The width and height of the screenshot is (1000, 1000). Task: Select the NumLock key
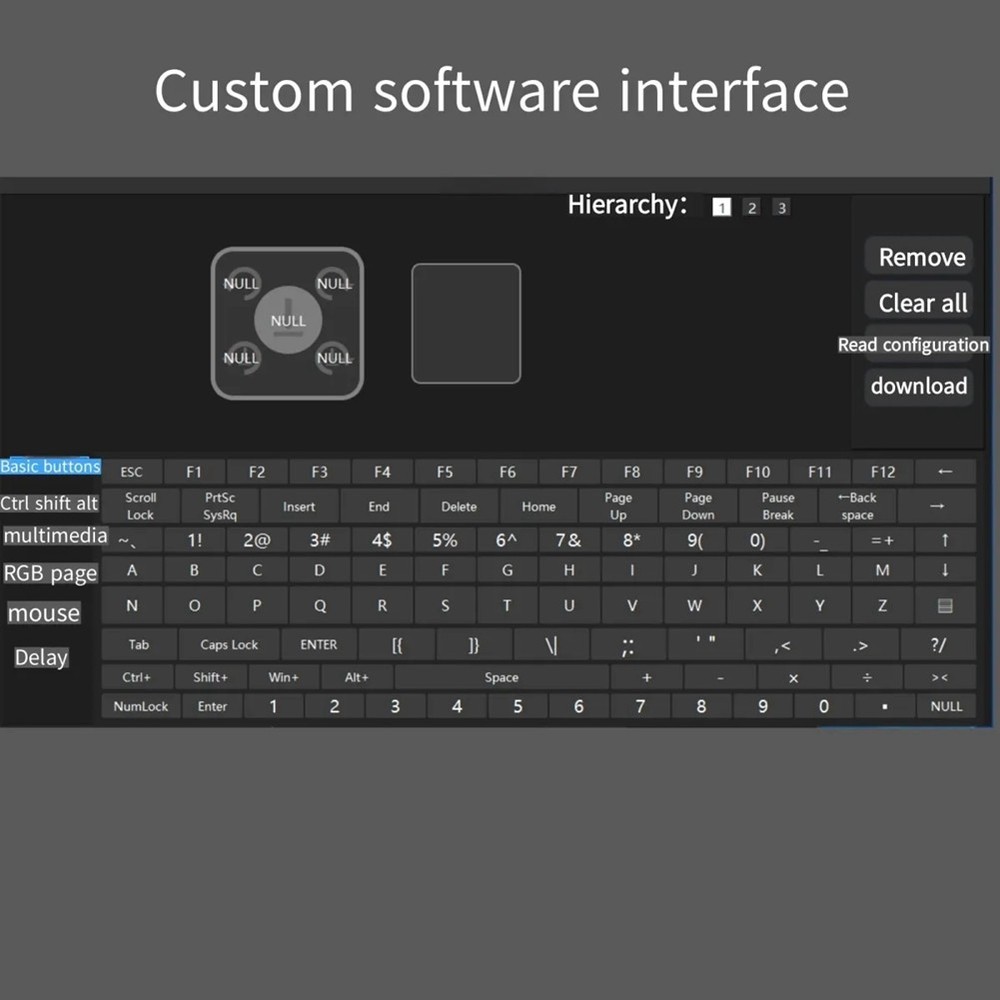[x=139, y=706]
